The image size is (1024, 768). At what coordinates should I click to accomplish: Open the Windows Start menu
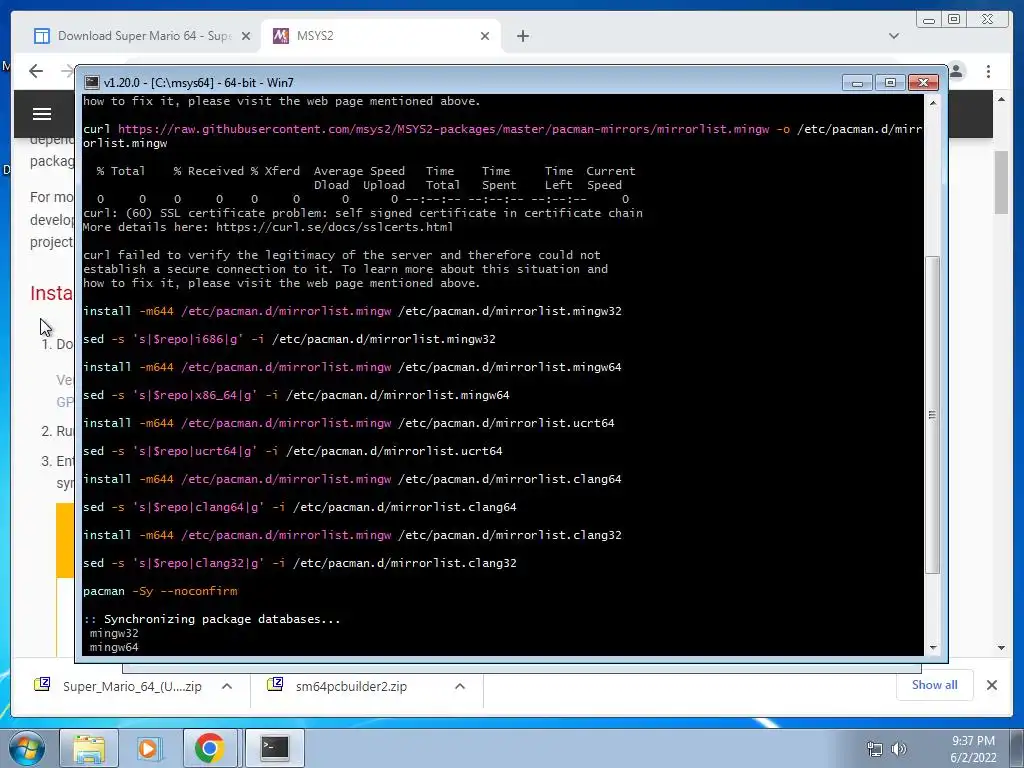26,748
